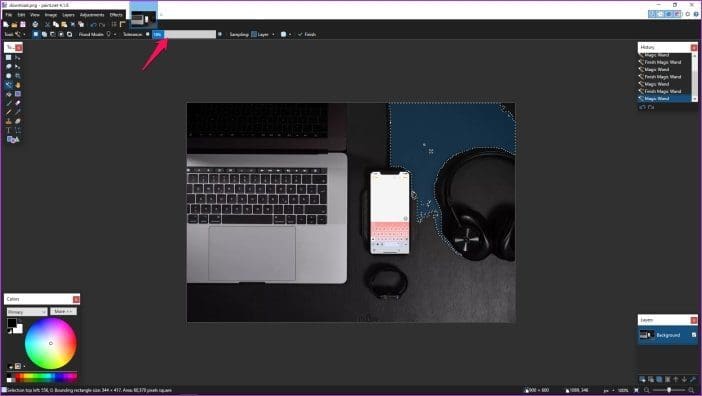The image size is (702, 396).
Task: Select the Paint Bucket tool
Action: click(x=9, y=94)
